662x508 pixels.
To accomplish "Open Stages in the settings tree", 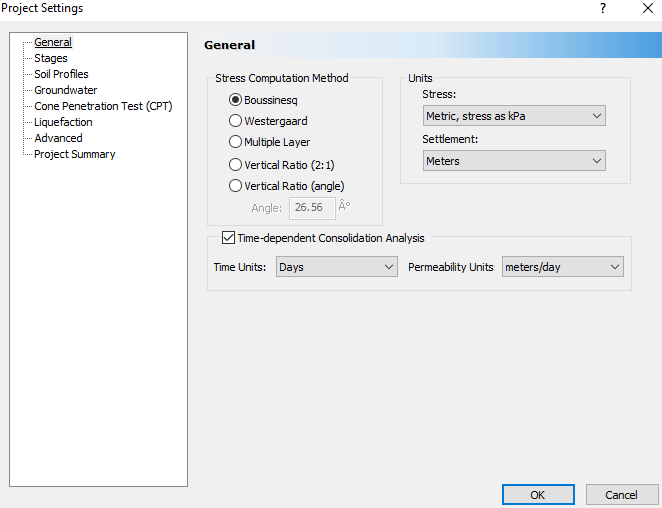I will click(51, 58).
